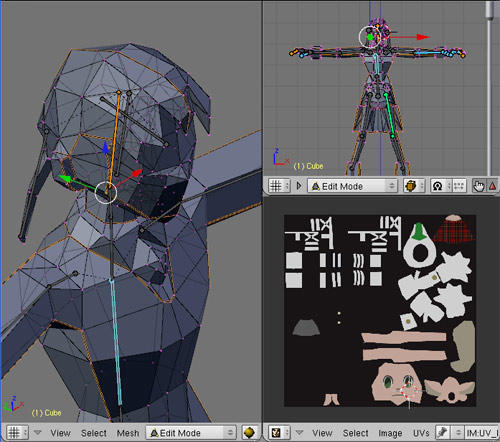Click the yellow solid draw type shading icon
This screenshot has height=442, width=500.
pyautogui.click(x=250, y=433)
